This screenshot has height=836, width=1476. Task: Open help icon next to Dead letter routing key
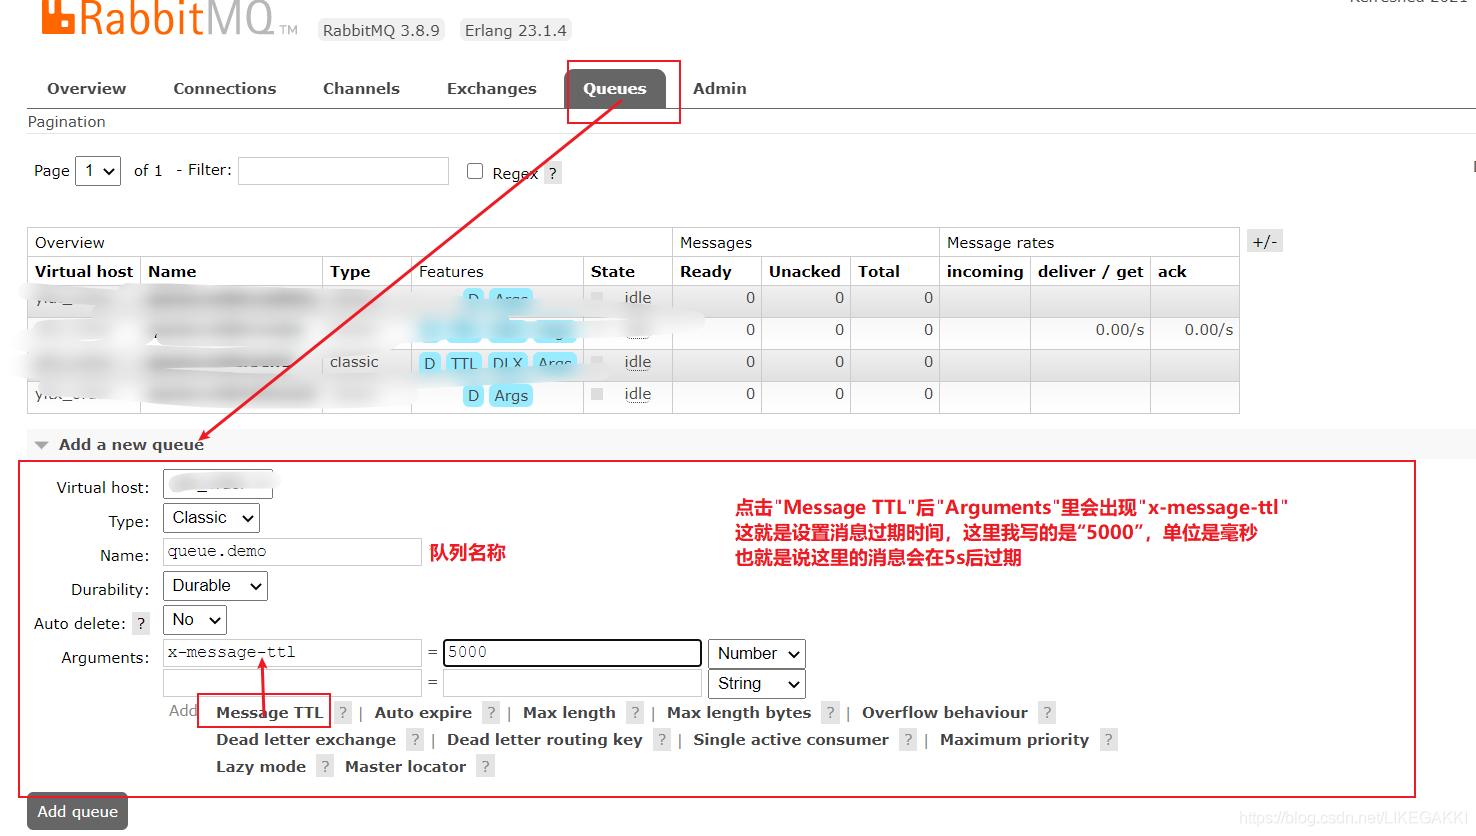click(662, 739)
